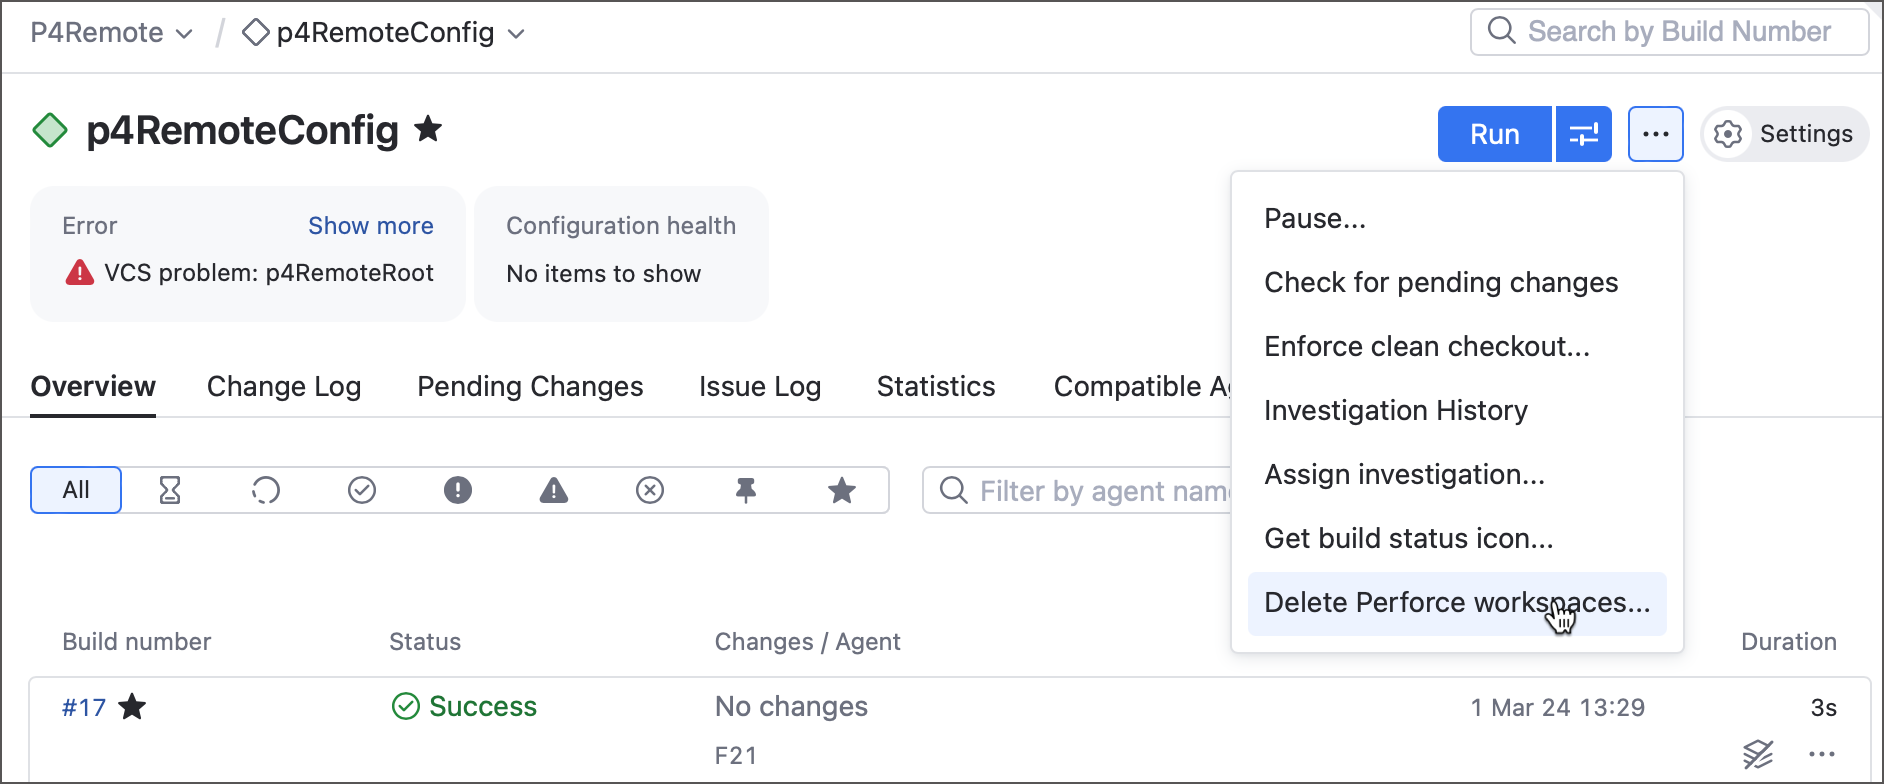Select the queued builds filter icon
The image size is (1884, 784).
(x=170, y=490)
